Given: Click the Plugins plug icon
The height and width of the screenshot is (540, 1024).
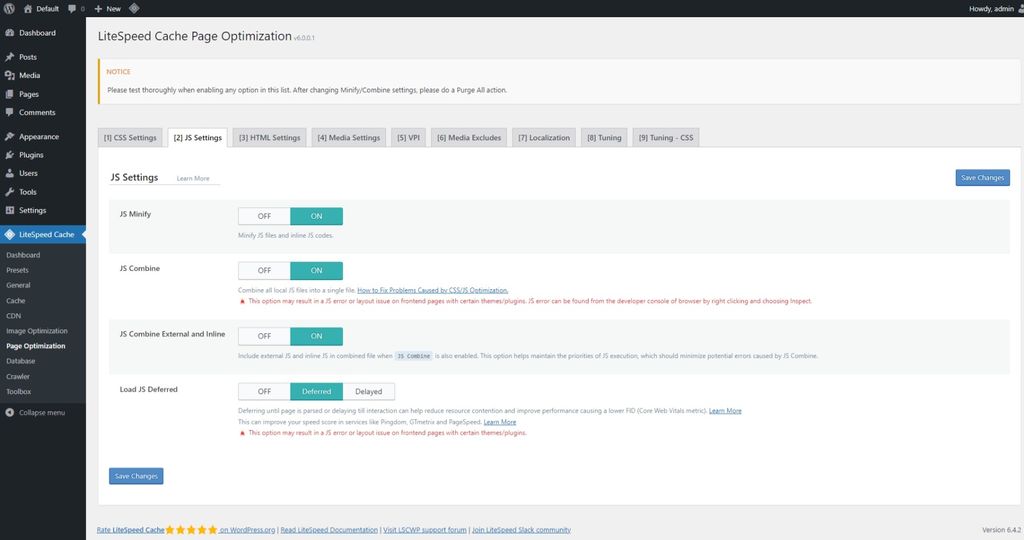Looking at the screenshot, I should pyautogui.click(x=10, y=155).
